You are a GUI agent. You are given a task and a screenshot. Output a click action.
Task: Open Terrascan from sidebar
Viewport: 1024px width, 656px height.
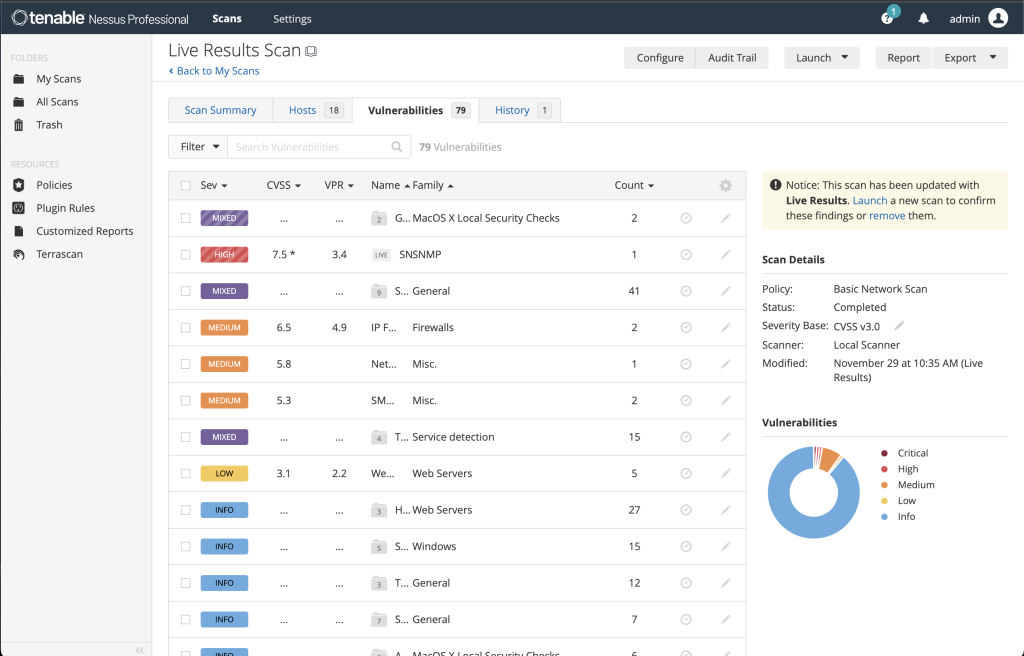[59, 254]
